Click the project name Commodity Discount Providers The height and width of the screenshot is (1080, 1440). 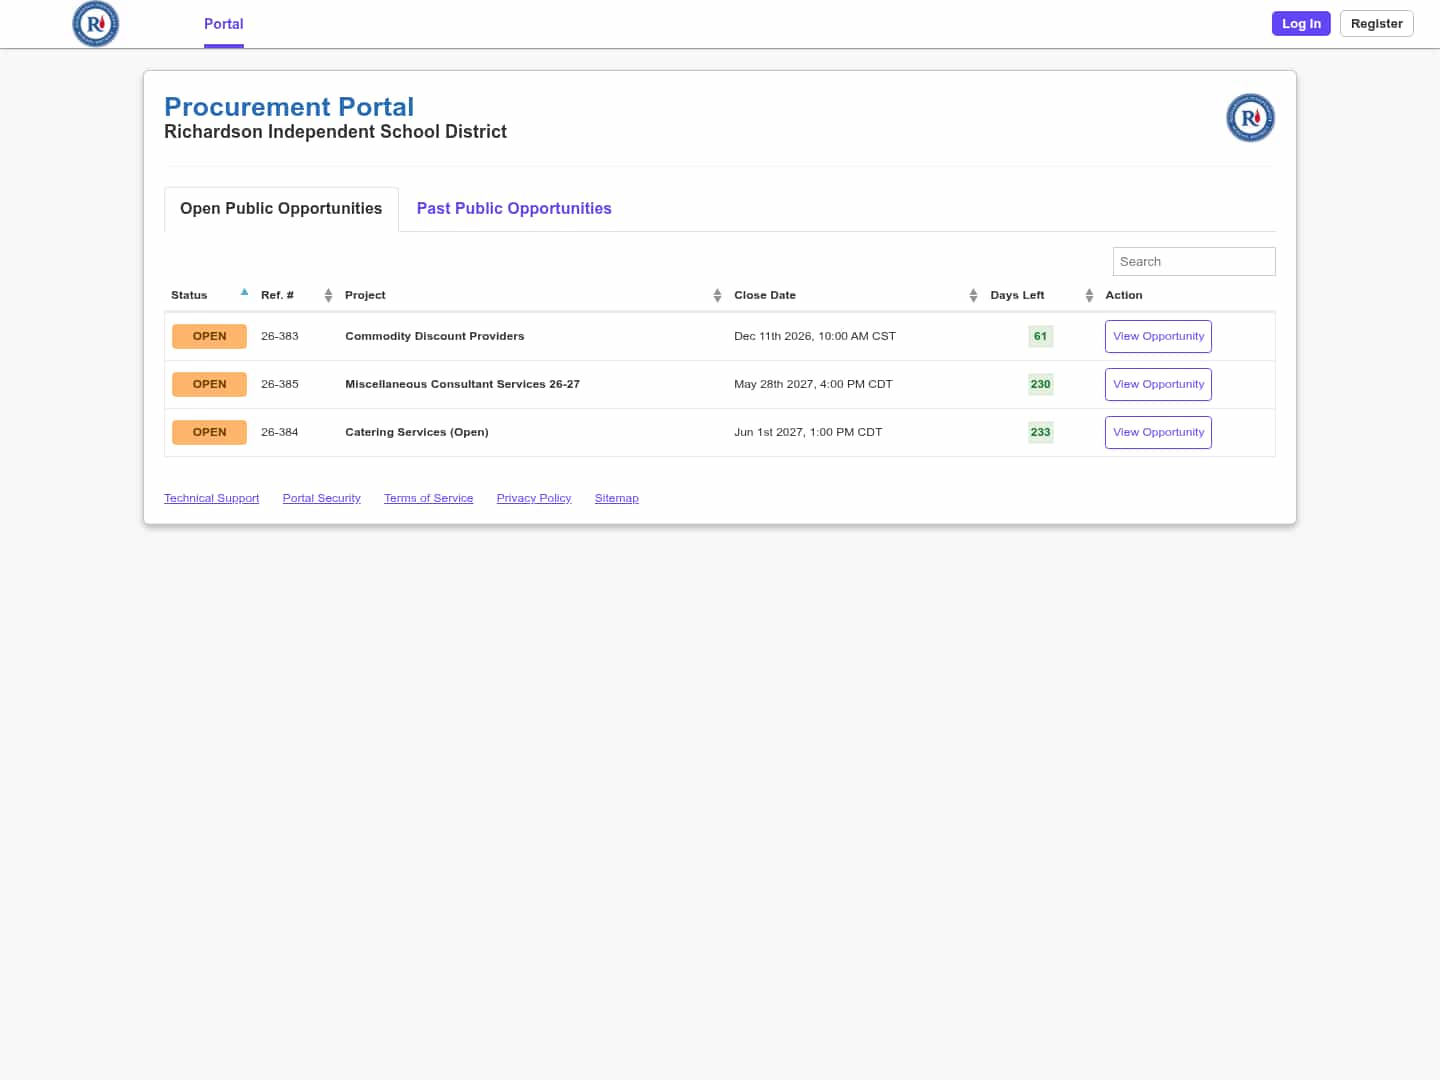[x=435, y=336]
